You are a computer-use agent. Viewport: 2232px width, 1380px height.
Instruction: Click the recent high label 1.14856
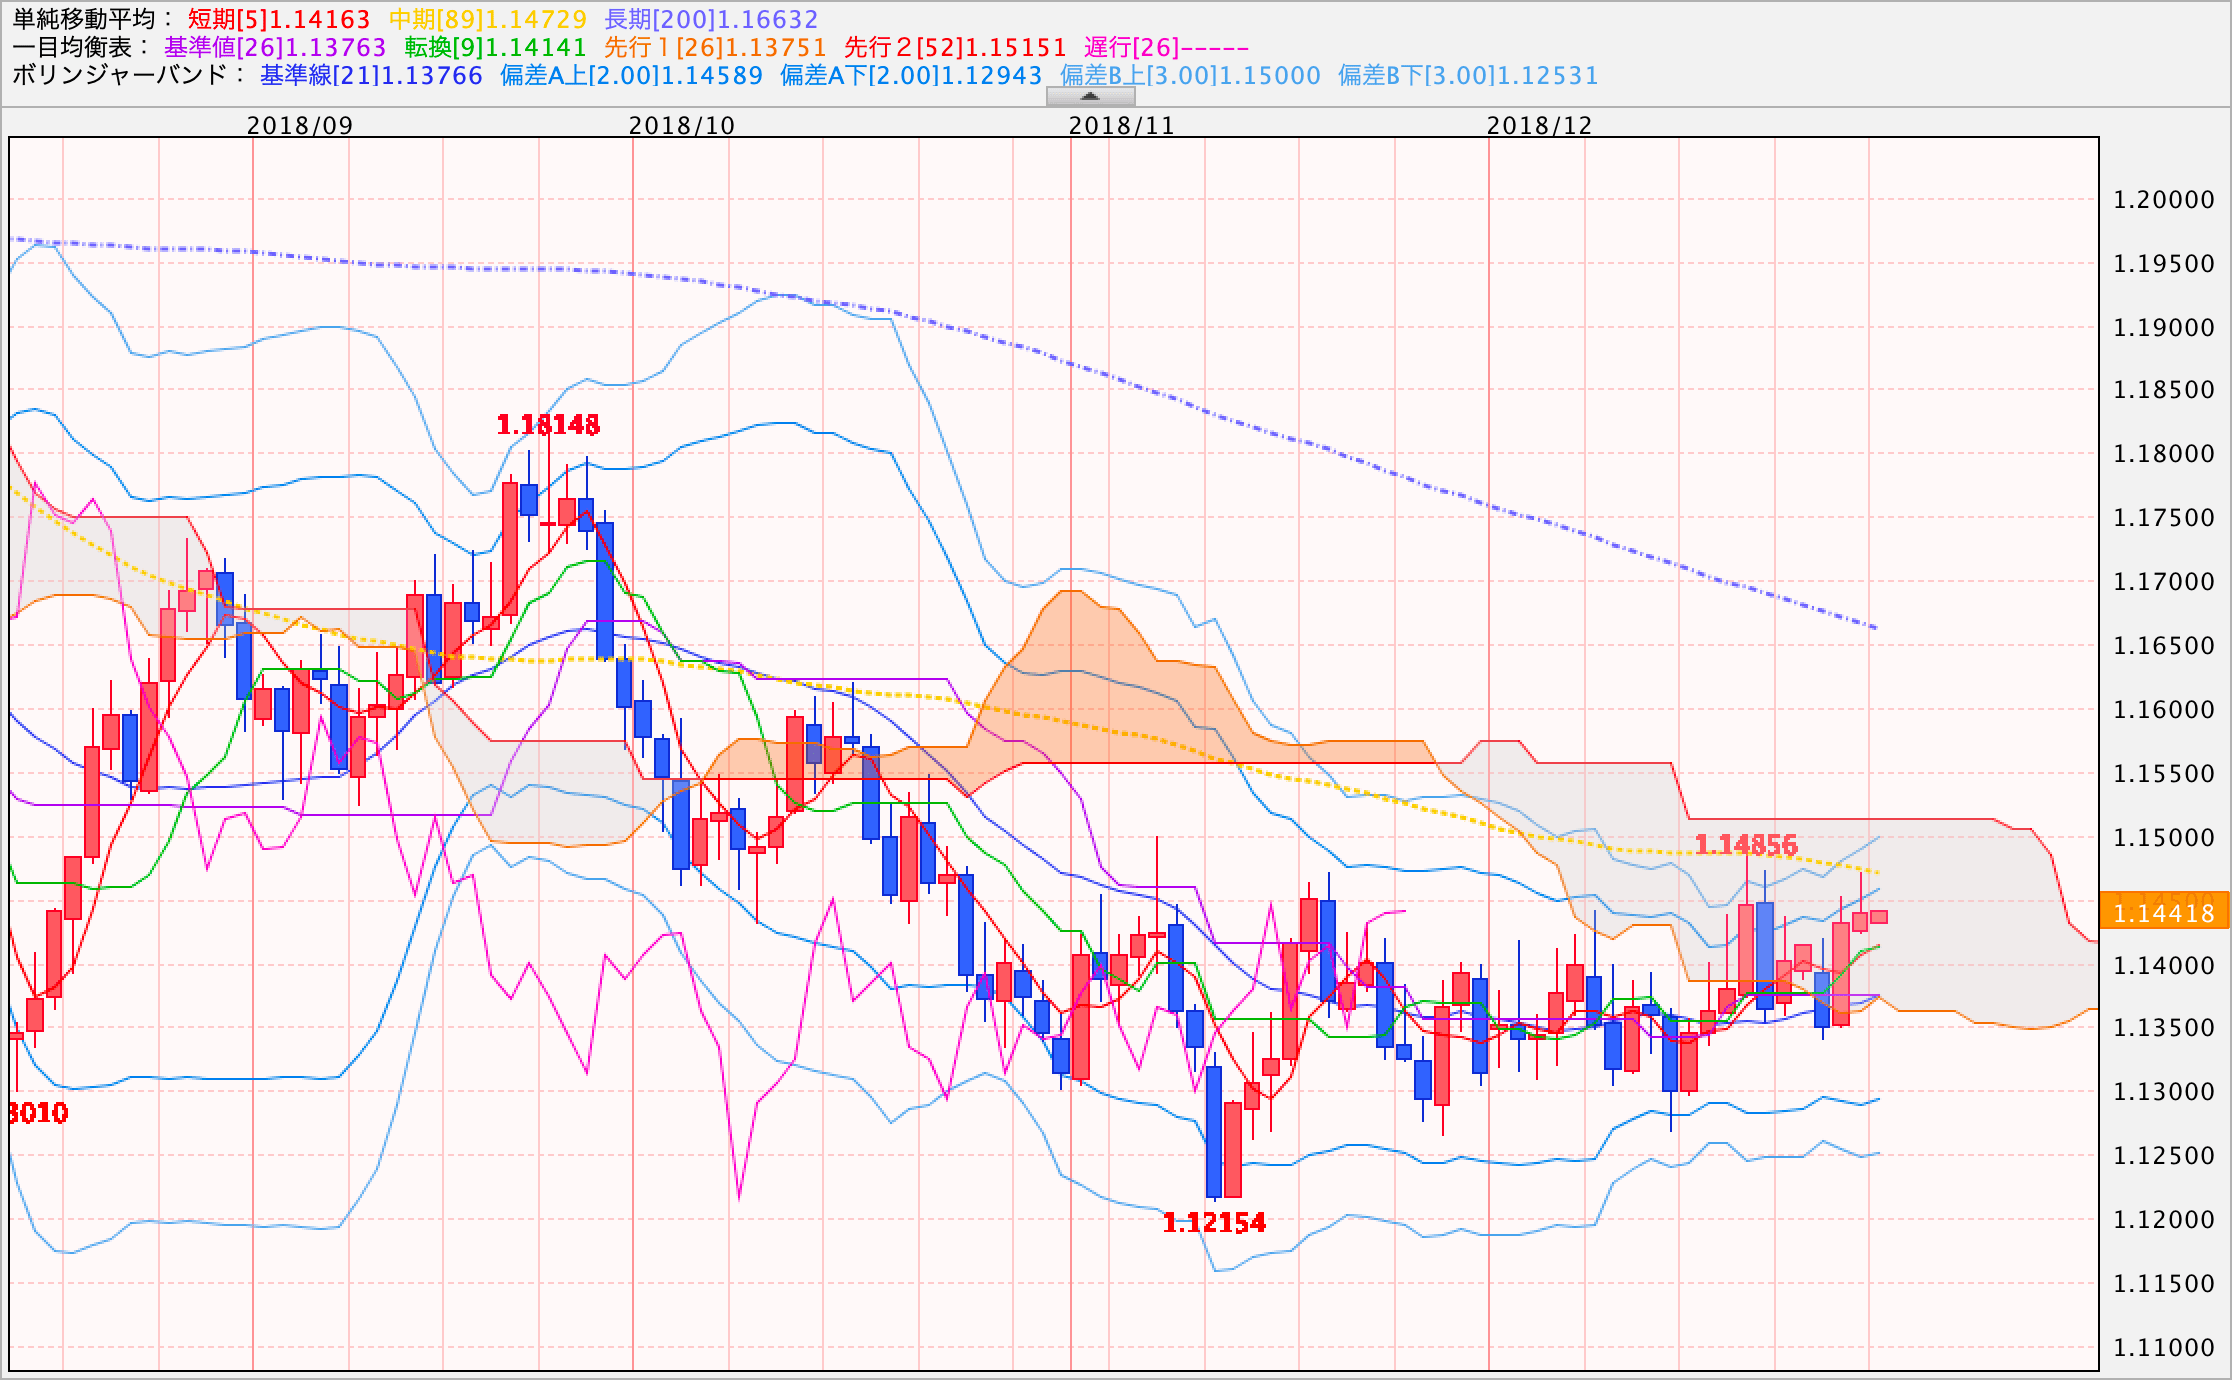click(1746, 844)
